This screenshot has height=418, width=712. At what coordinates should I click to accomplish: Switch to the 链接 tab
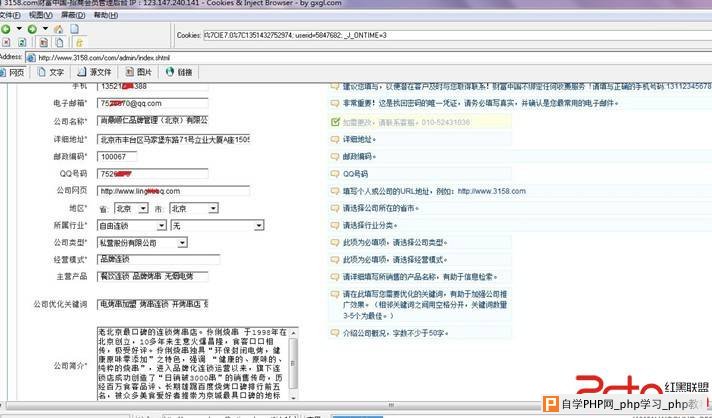179,72
